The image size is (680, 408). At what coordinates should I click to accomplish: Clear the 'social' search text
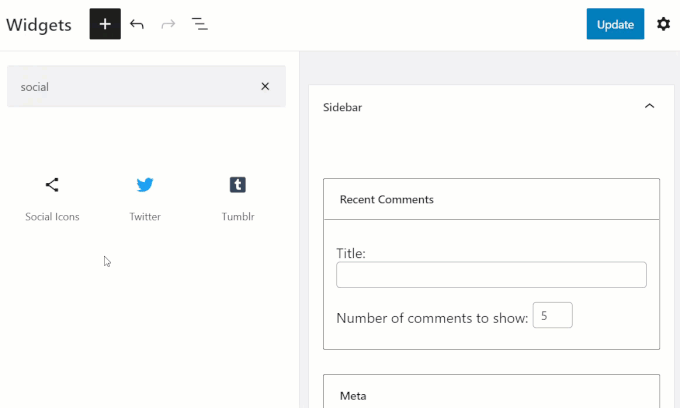pyautogui.click(x=265, y=86)
